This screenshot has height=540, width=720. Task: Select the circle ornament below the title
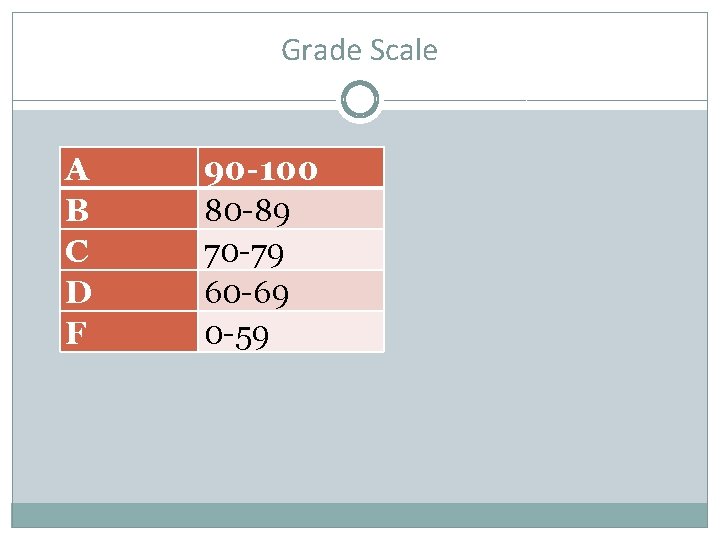tap(360, 100)
